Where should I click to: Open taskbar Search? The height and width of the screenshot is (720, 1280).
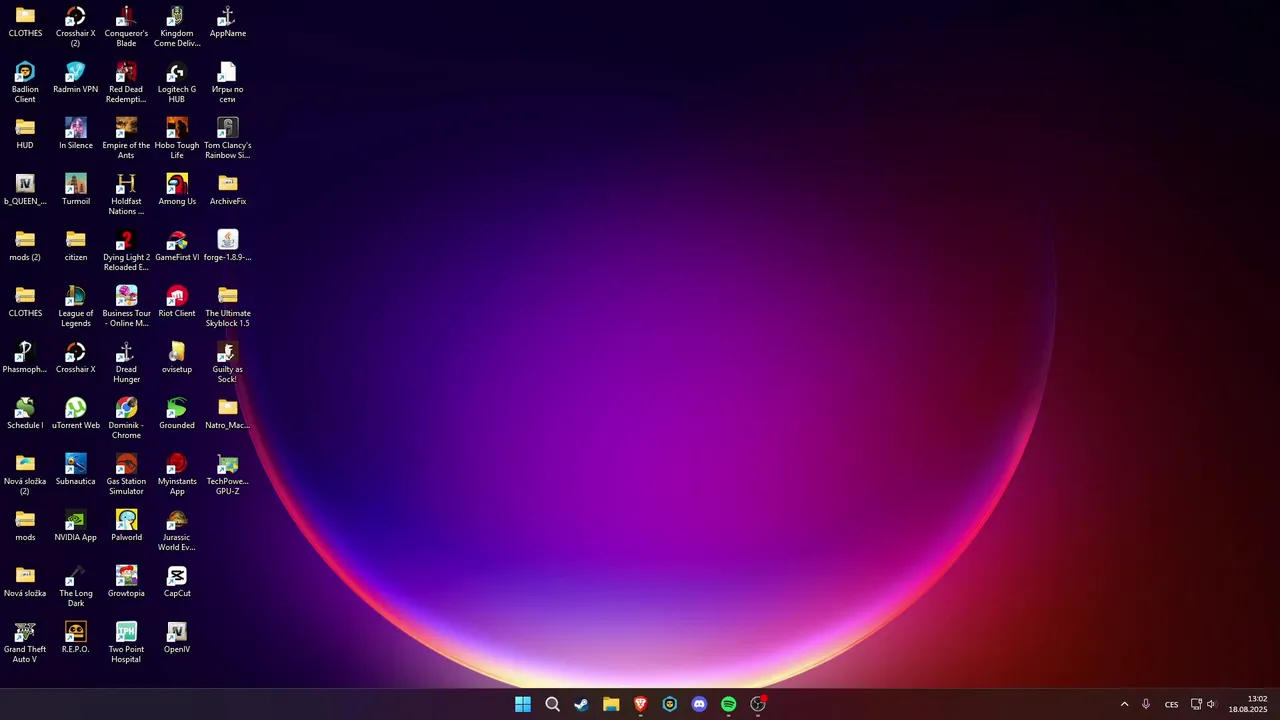[x=552, y=704]
